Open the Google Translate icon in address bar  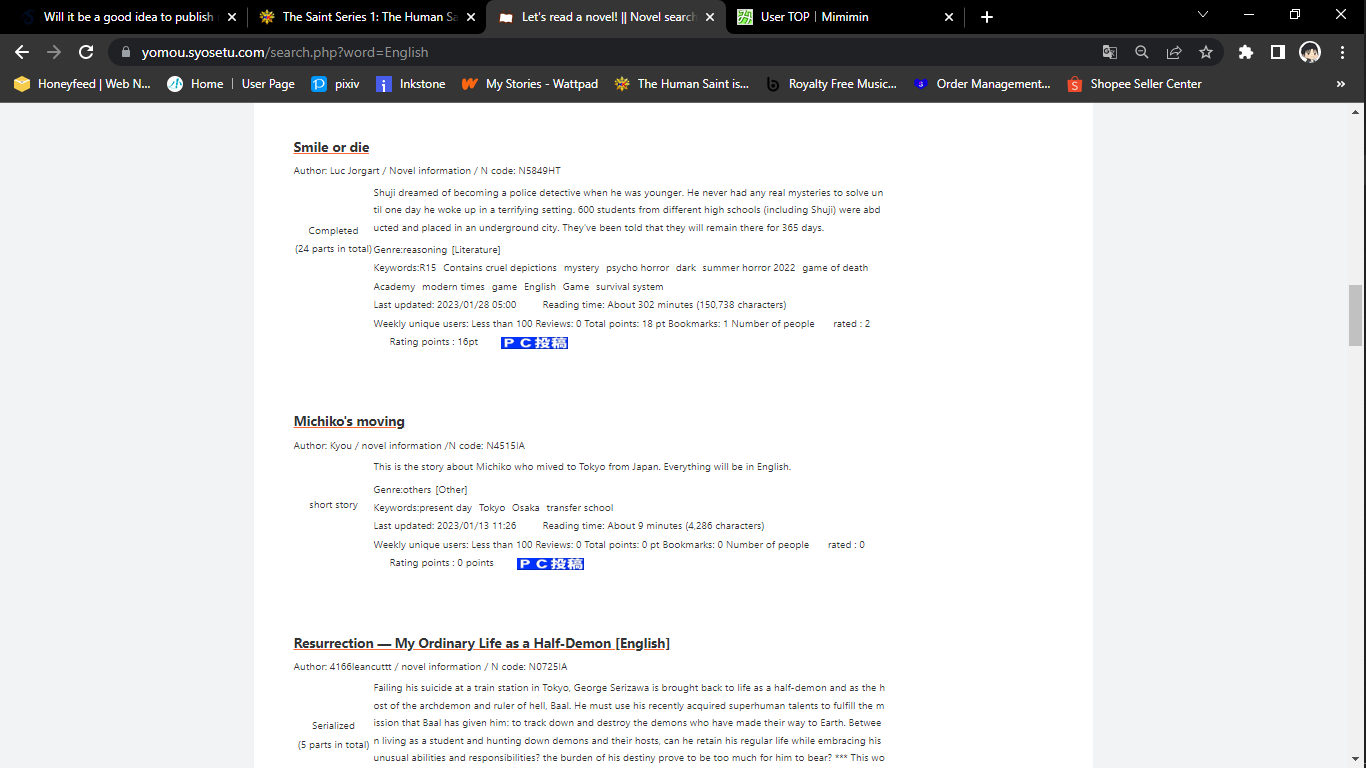coord(1110,52)
